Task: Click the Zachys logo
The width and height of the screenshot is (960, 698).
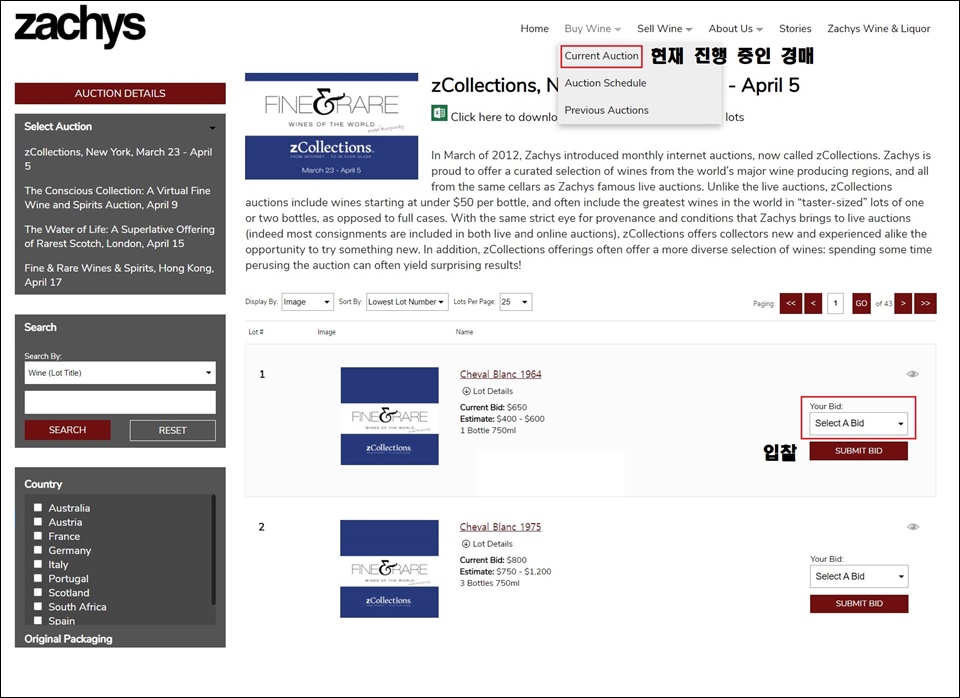Action: (x=80, y=28)
